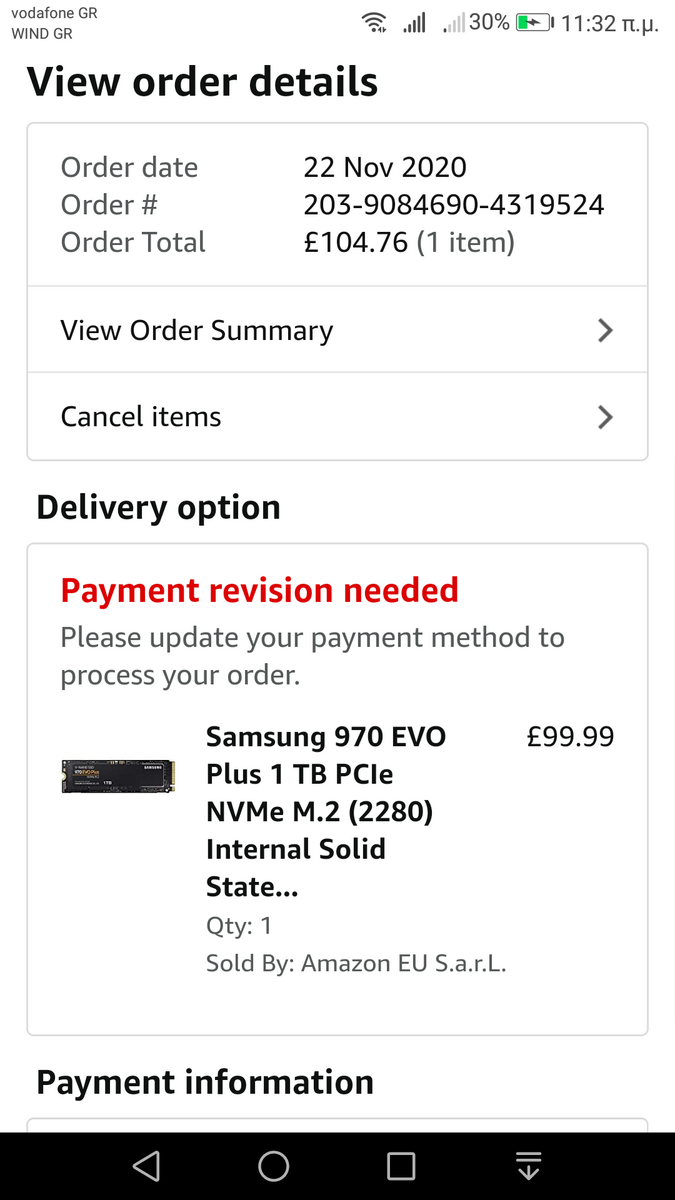Expand Cancel items chevron arrow
The image size is (675, 1200).
point(604,417)
